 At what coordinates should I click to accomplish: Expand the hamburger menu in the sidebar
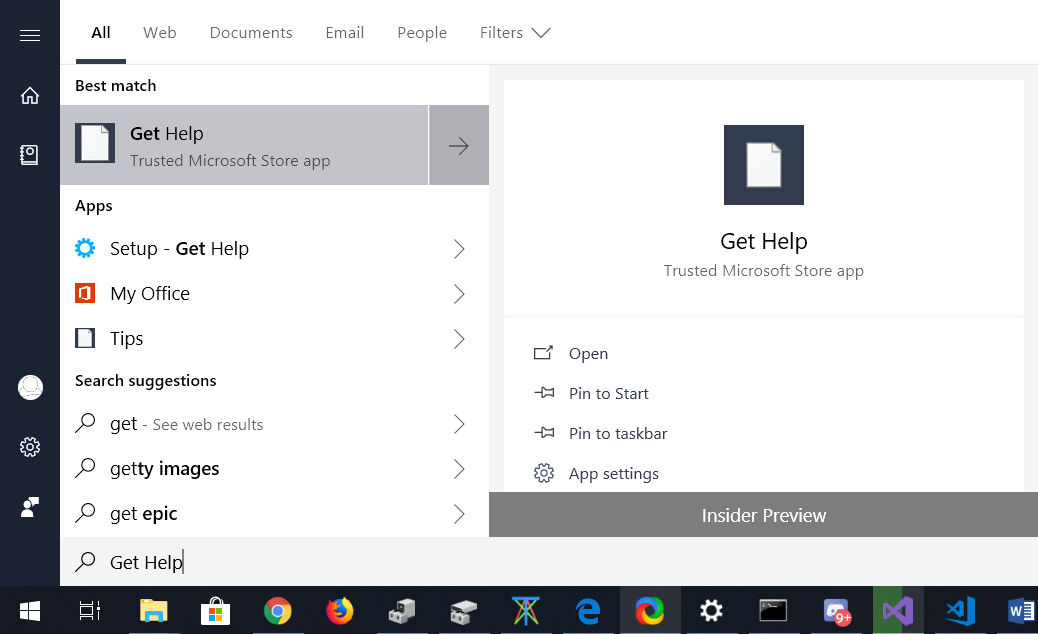tap(29, 34)
